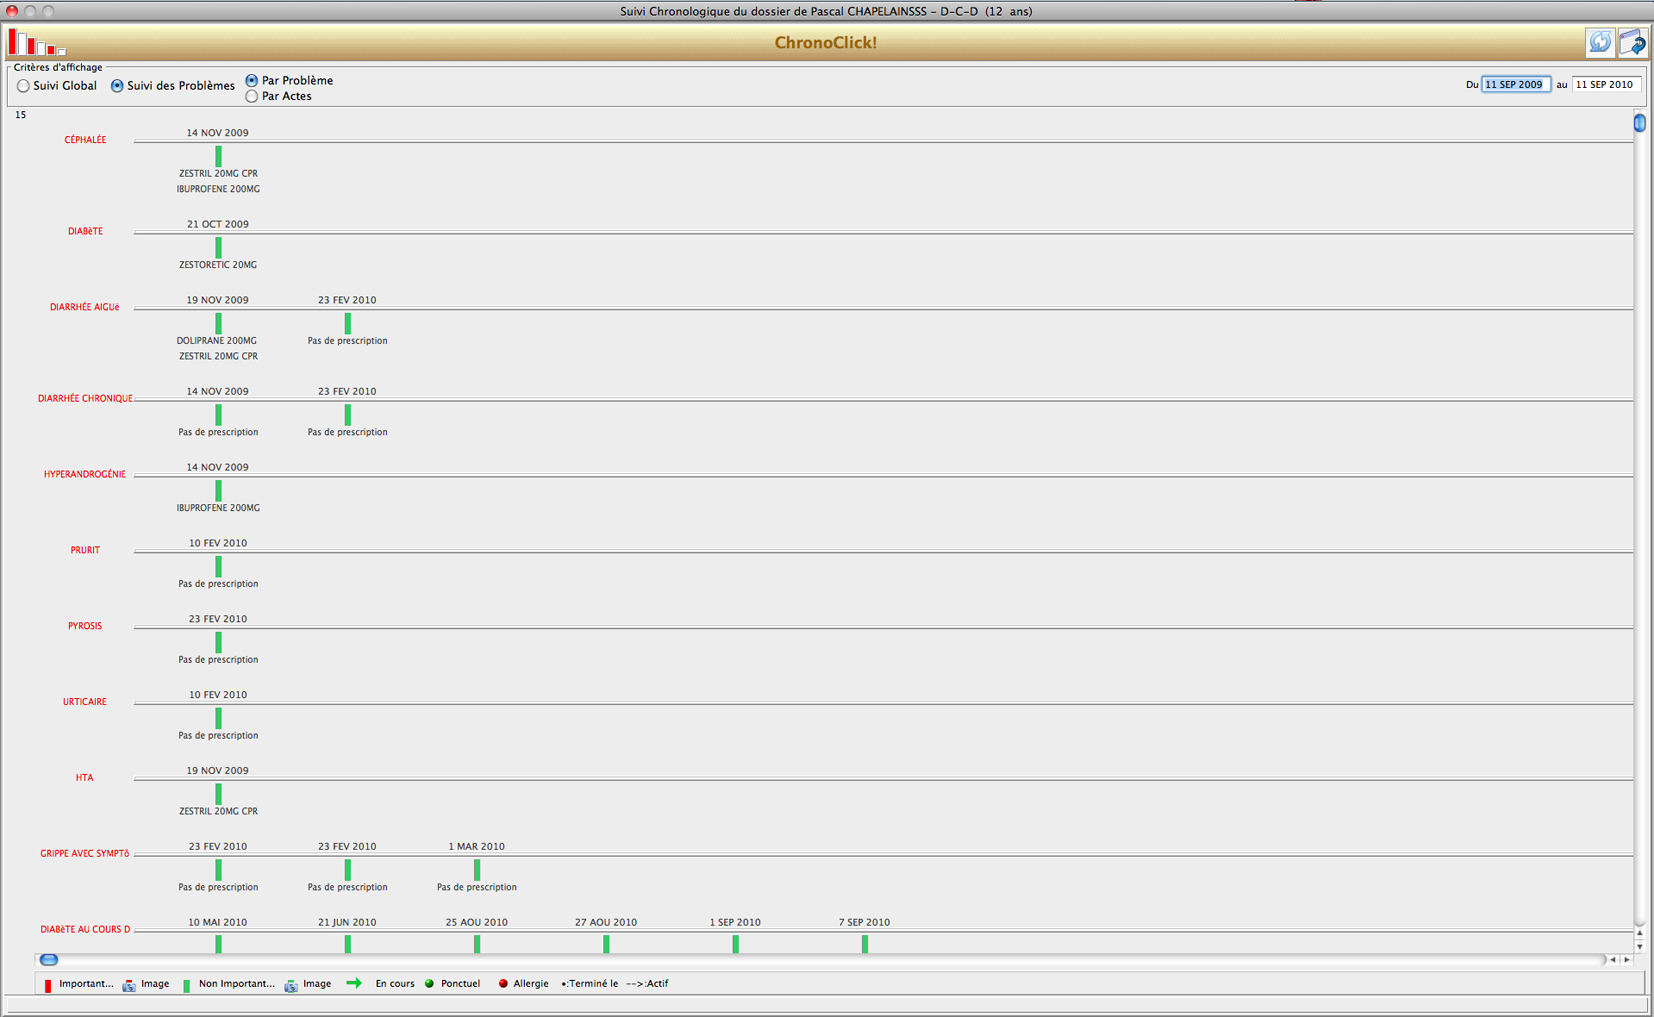The image size is (1654, 1017).
Task: Click the green Ponctuel dot in legend
Action: click(430, 984)
